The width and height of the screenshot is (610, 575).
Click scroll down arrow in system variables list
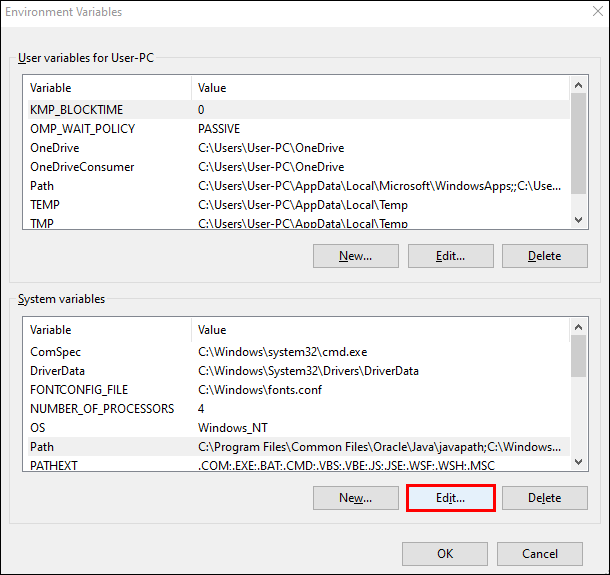point(578,462)
